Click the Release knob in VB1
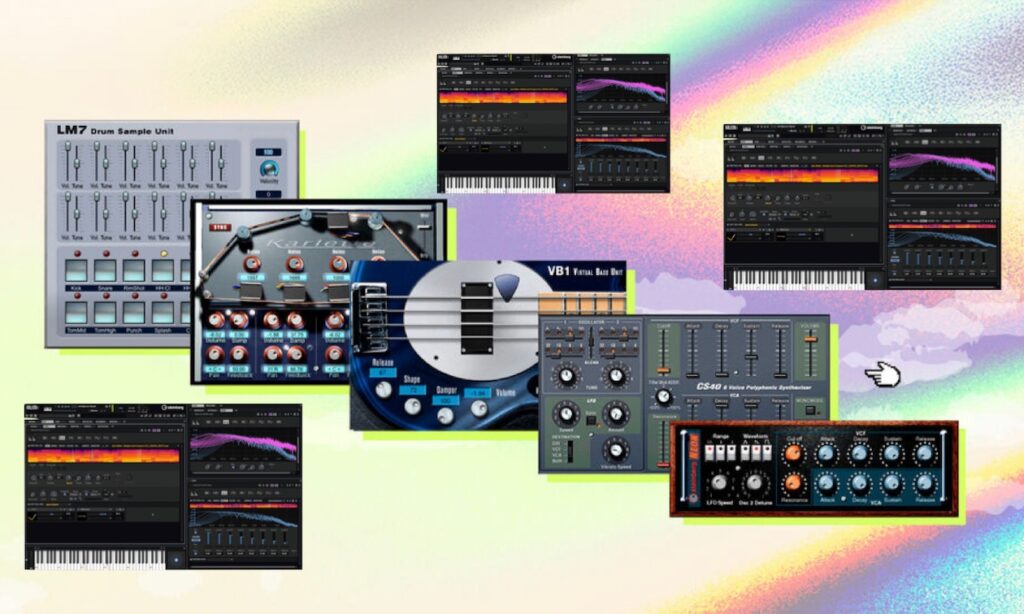The height and width of the screenshot is (614, 1024). pyautogui.click(x=383, y=389)
